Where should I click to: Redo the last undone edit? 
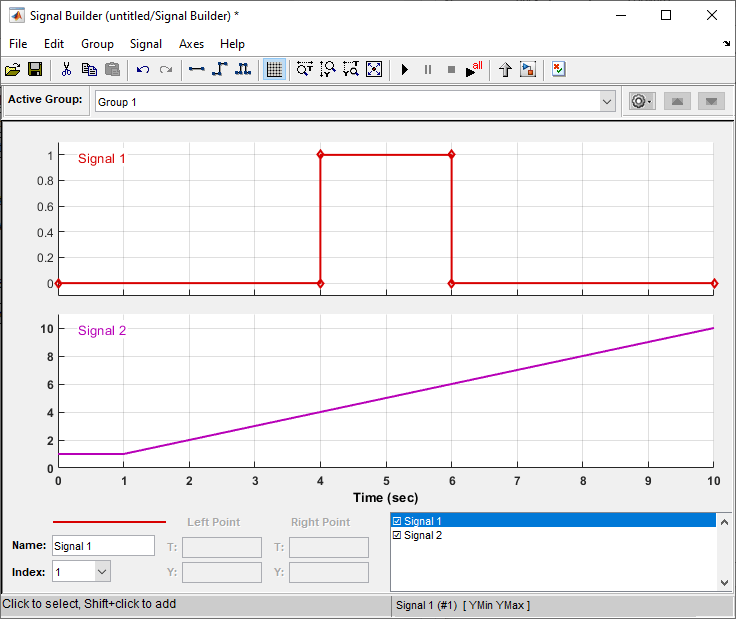tap(166, 69)
